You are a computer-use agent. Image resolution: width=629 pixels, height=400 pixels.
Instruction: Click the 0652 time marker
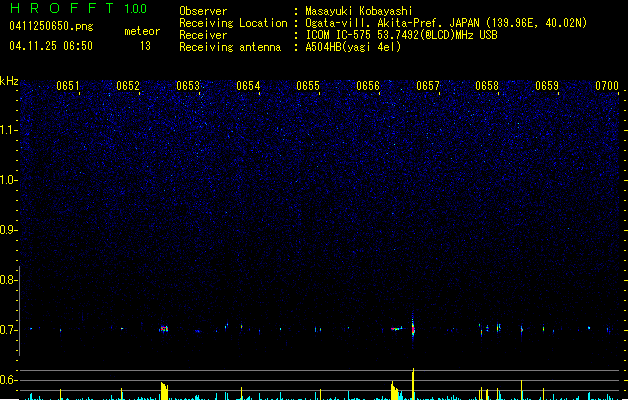click(128, 86)
